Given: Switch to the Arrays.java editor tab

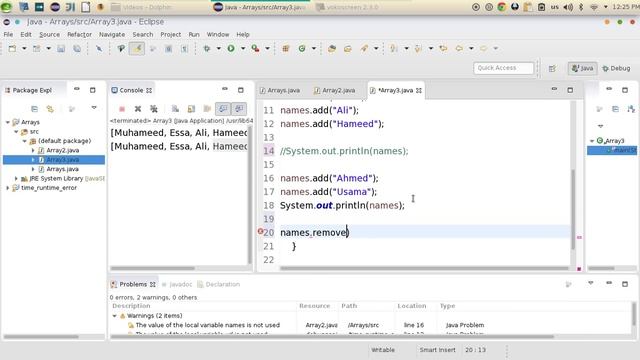Looking at the screenshot, I should [280, 91].
